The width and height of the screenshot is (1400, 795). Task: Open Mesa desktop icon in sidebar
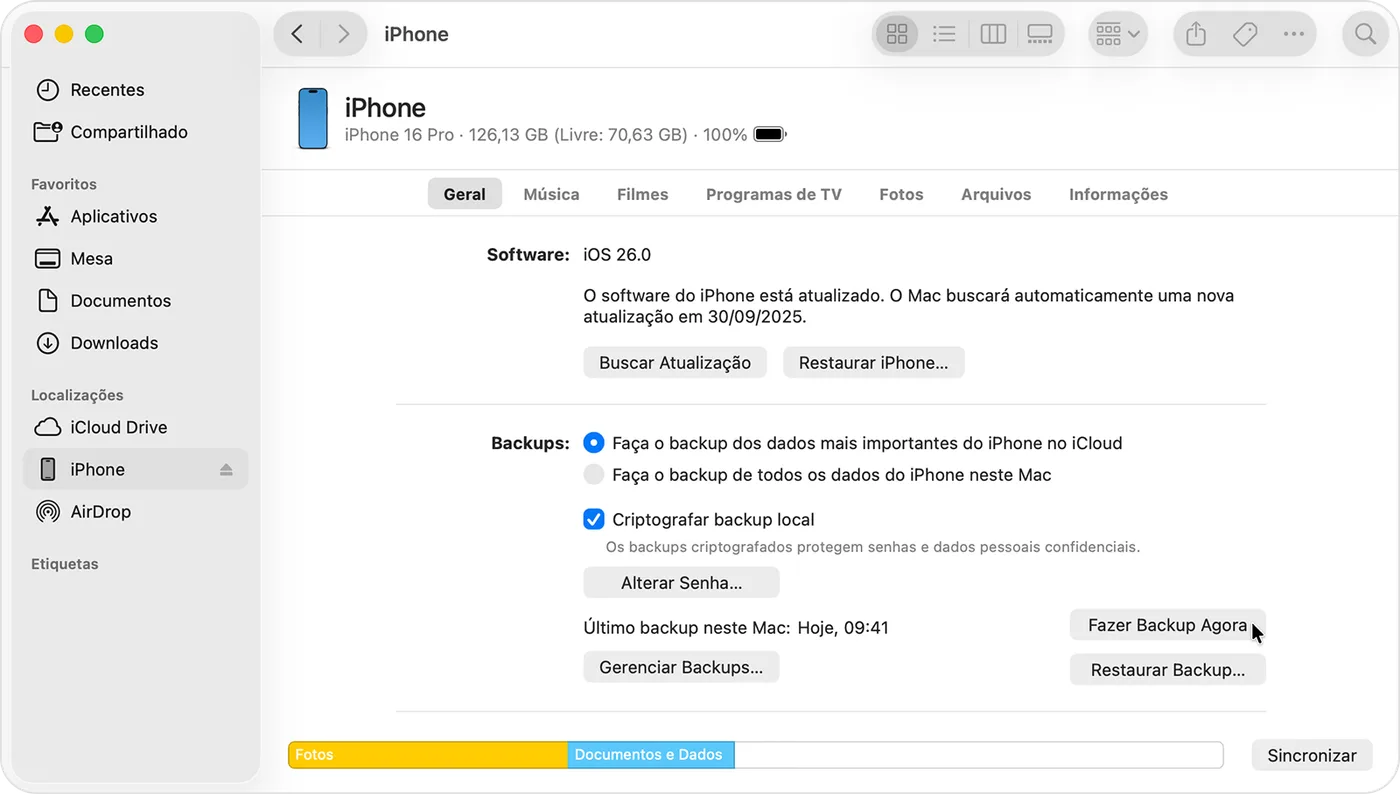pos(47,259)
